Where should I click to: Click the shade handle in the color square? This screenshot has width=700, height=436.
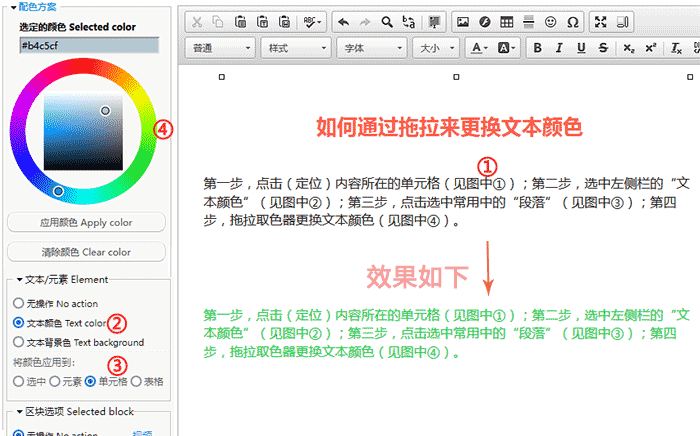pyautogui.click(x=105, y=111)
